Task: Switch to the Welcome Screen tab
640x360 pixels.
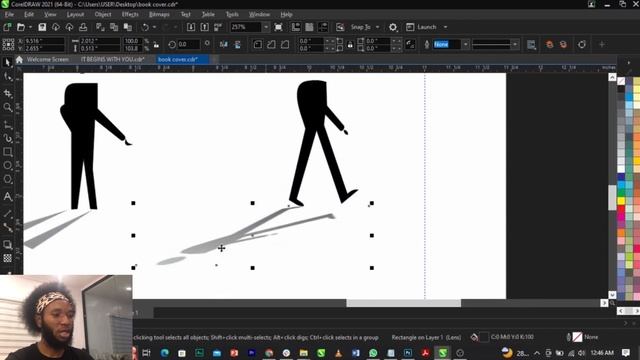Action: [x=48, y=60]
